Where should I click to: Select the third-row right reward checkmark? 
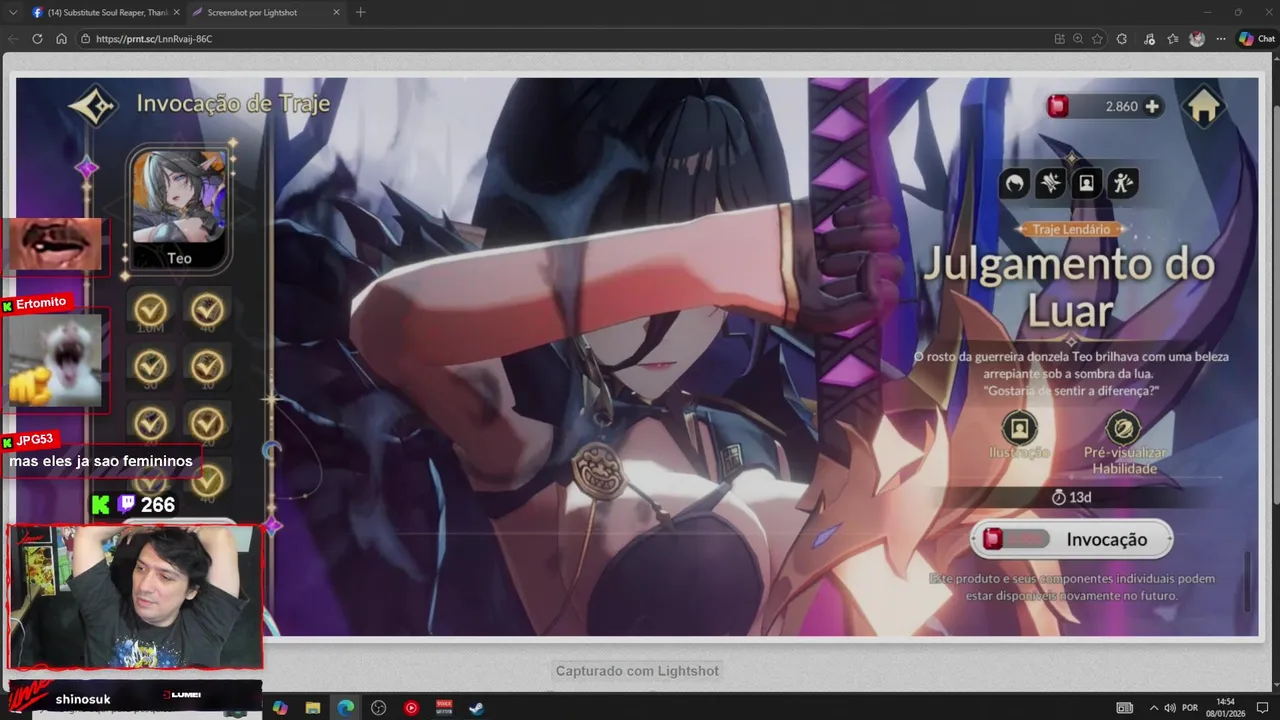(207, 423)
